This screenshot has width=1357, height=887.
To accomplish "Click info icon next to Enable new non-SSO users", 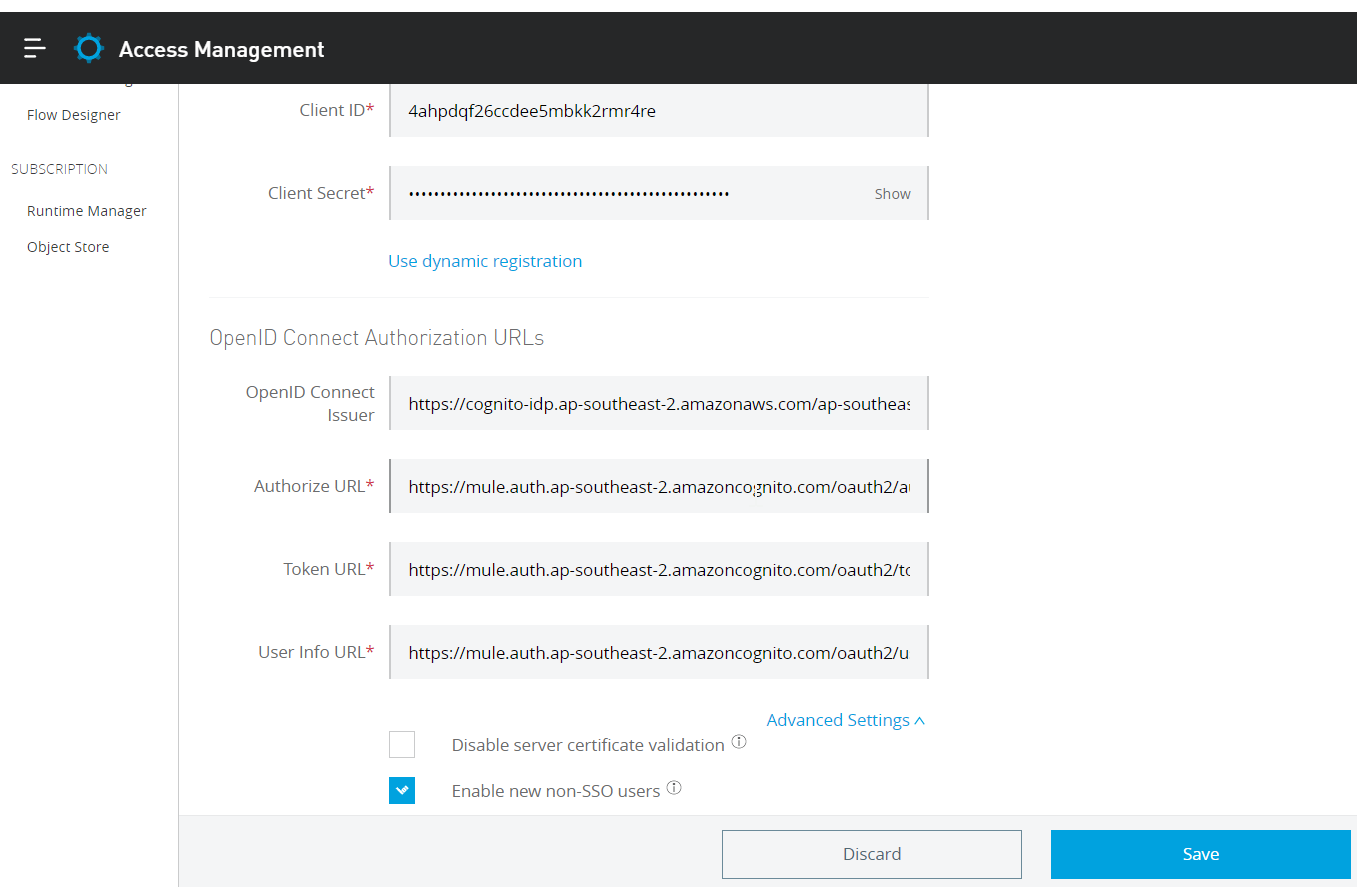I will [674, 788].
